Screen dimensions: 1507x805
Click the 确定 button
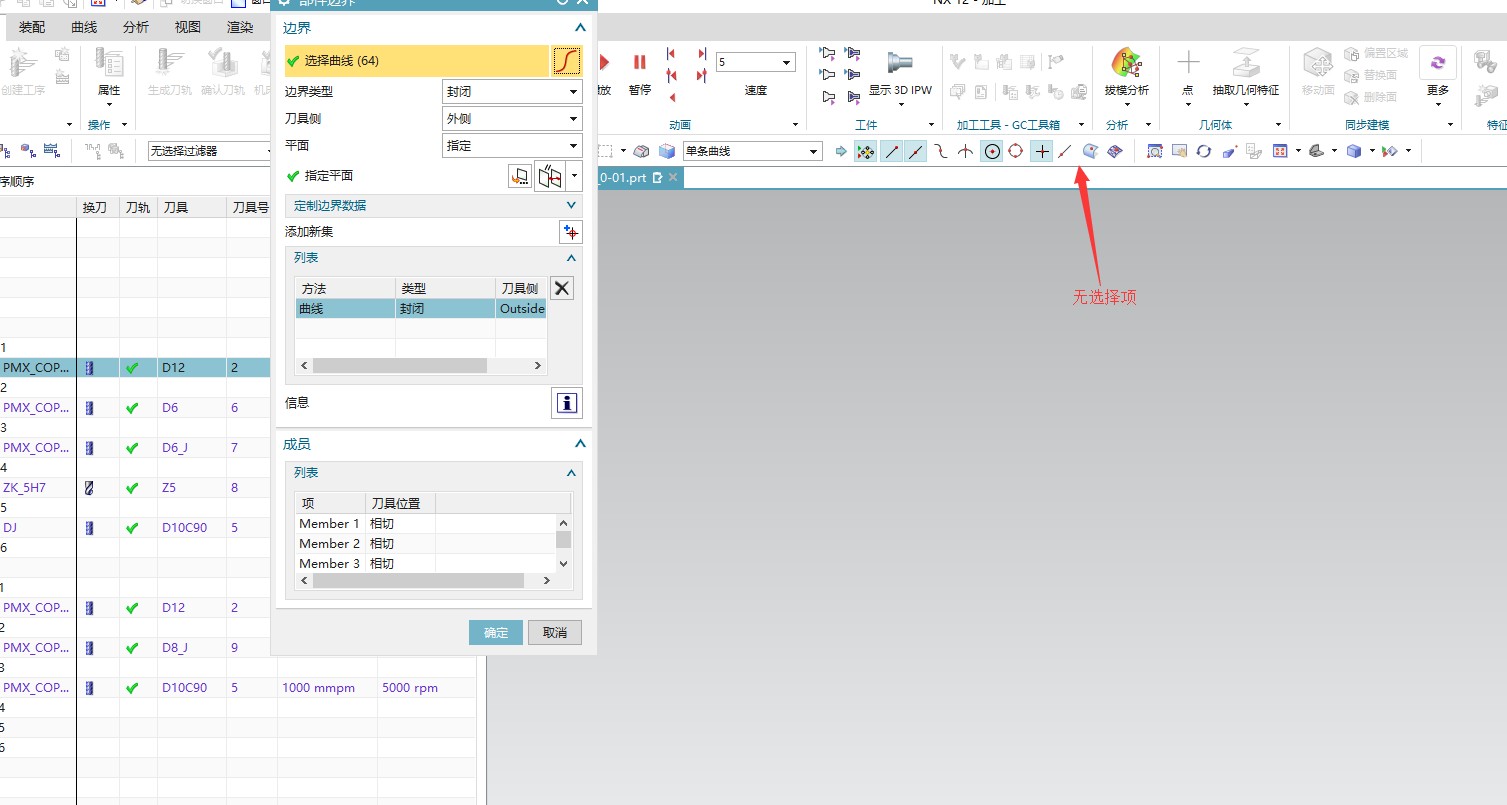tap(496, 632)
